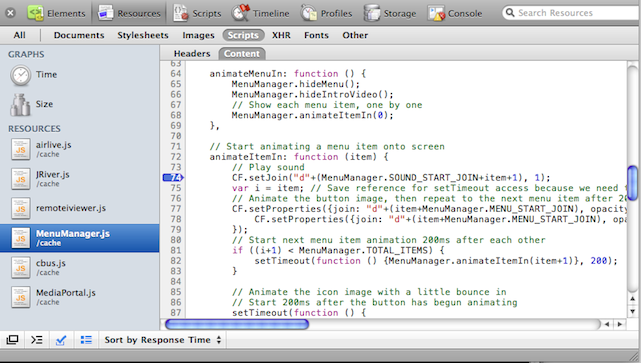Click the scroll down arrow
The width and height of the screenshot is (641, 363).
click(632, 311)
